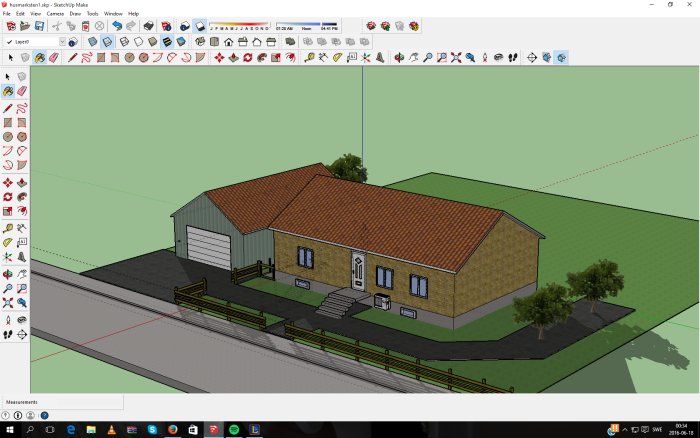The height and width of the screenshot is (438, 700).
Task: Toggle Show/Hide Shadows
Action: tap(200, 26)
